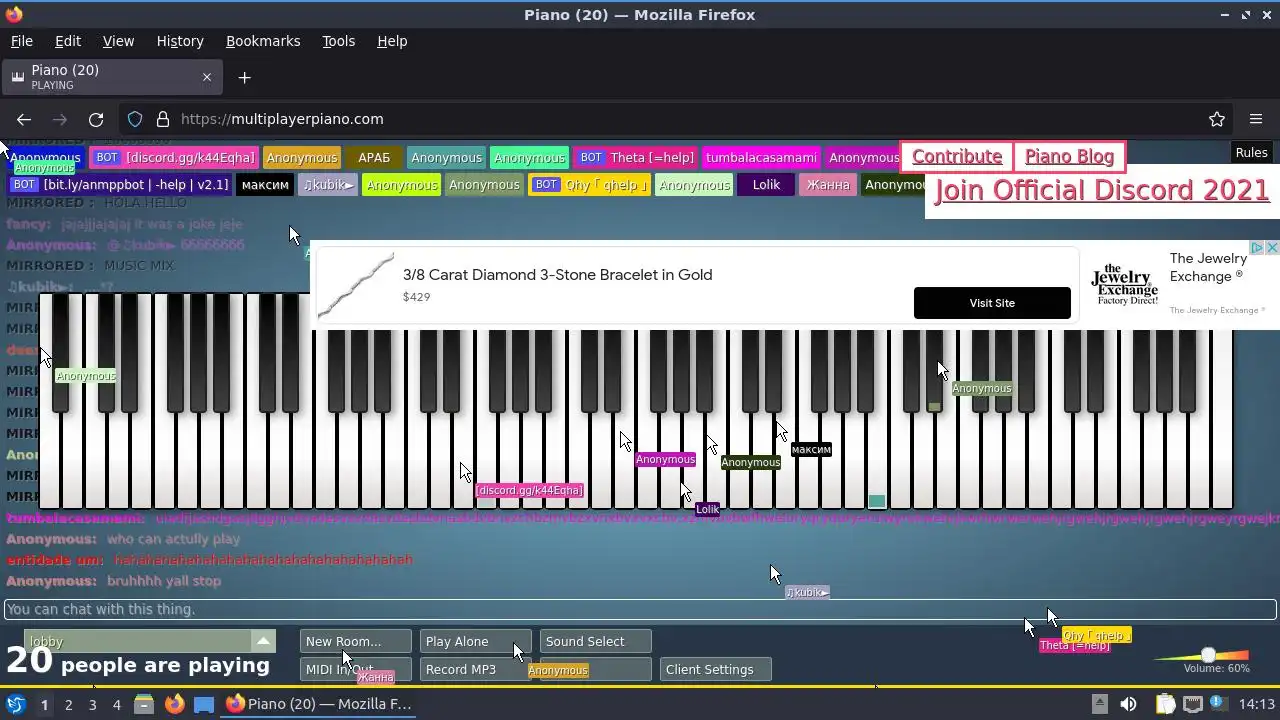Open the File menu
The height and width of the screenshot is (720, 1280).
pyautogui.click(x=21, y=41)
